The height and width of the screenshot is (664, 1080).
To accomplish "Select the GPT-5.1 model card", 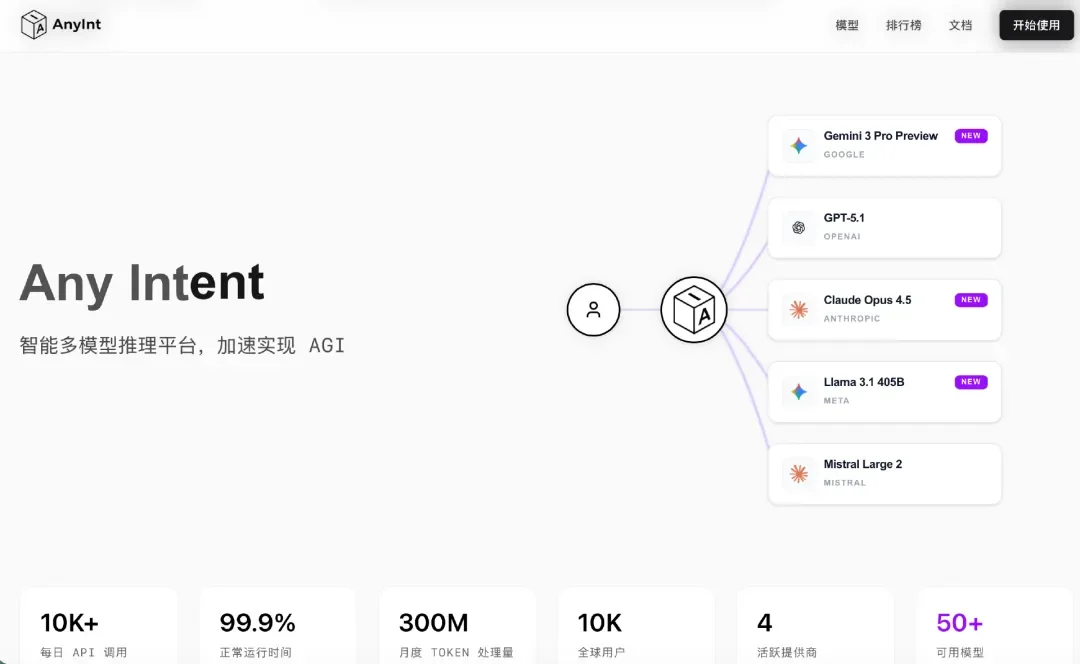I will coord(885,227).
